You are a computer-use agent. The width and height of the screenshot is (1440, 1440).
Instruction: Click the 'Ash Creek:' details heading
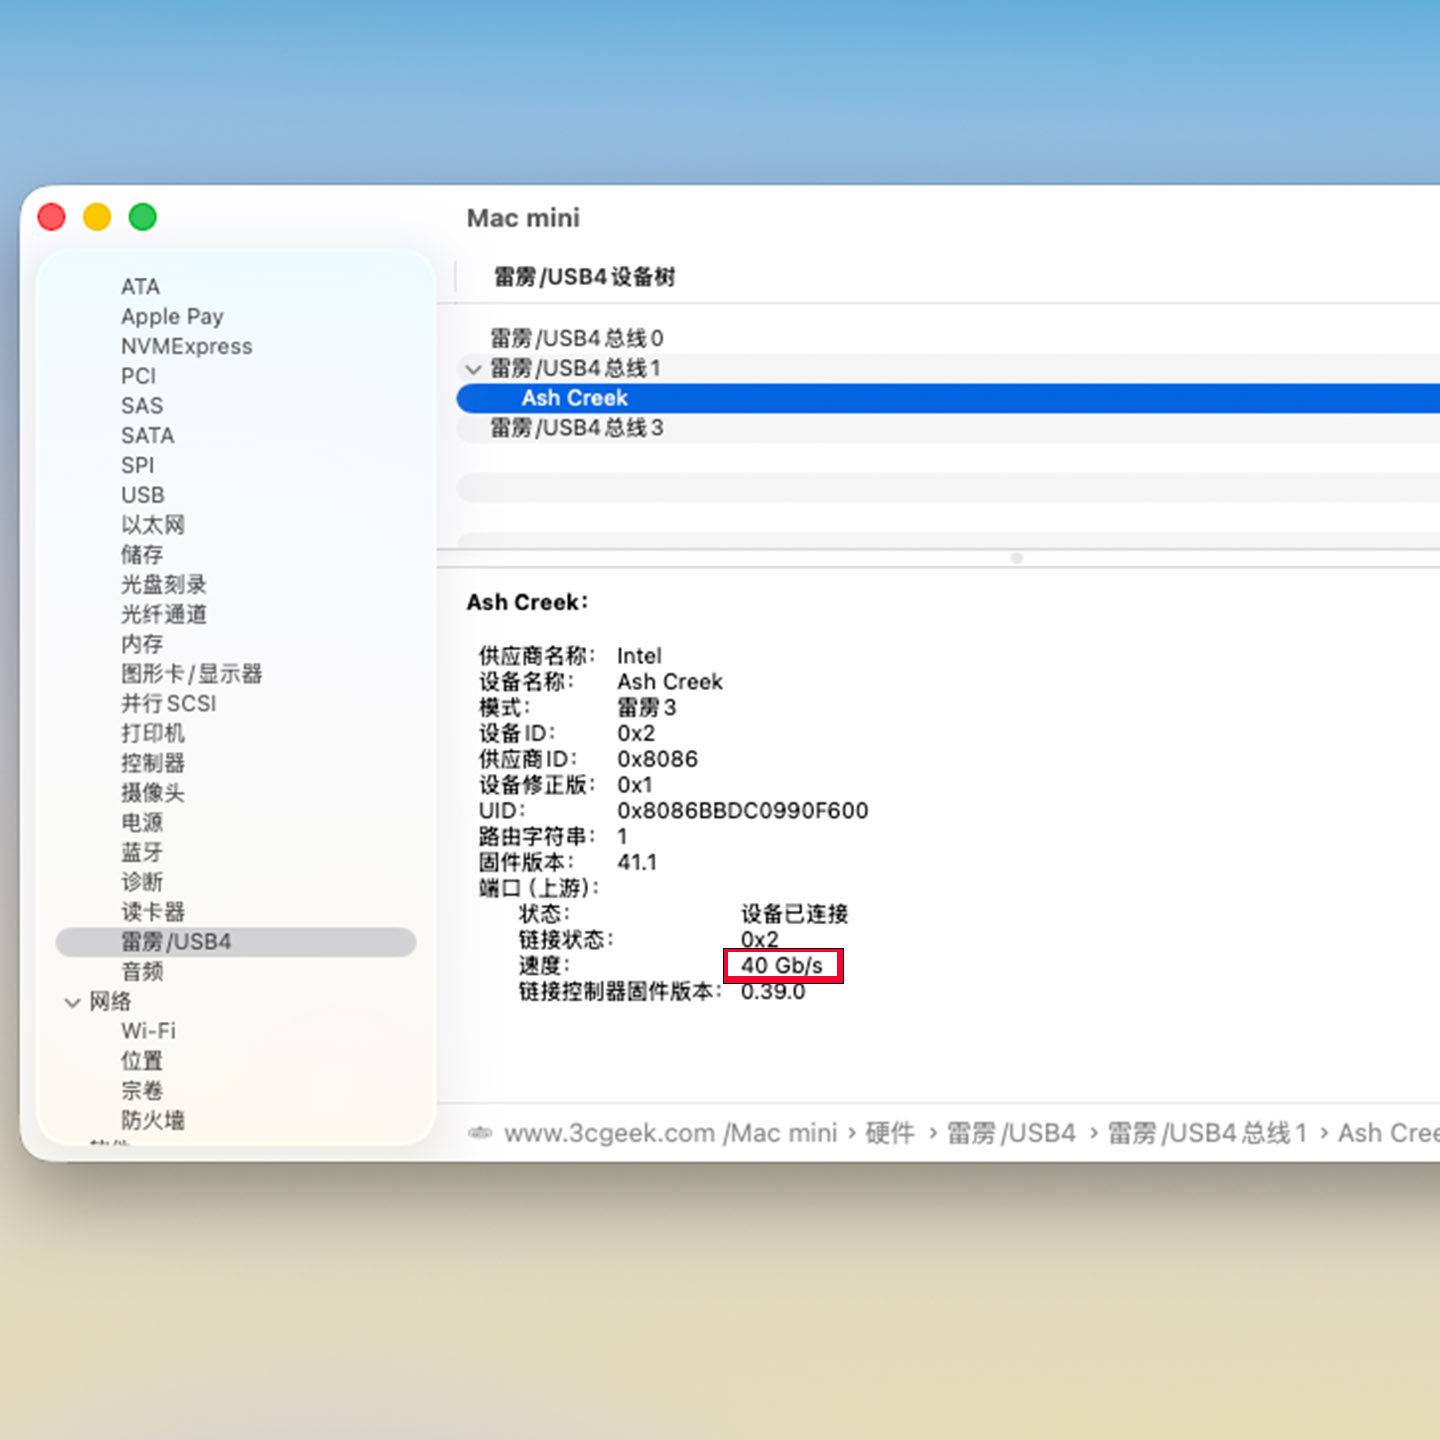[x=527, y=603]
